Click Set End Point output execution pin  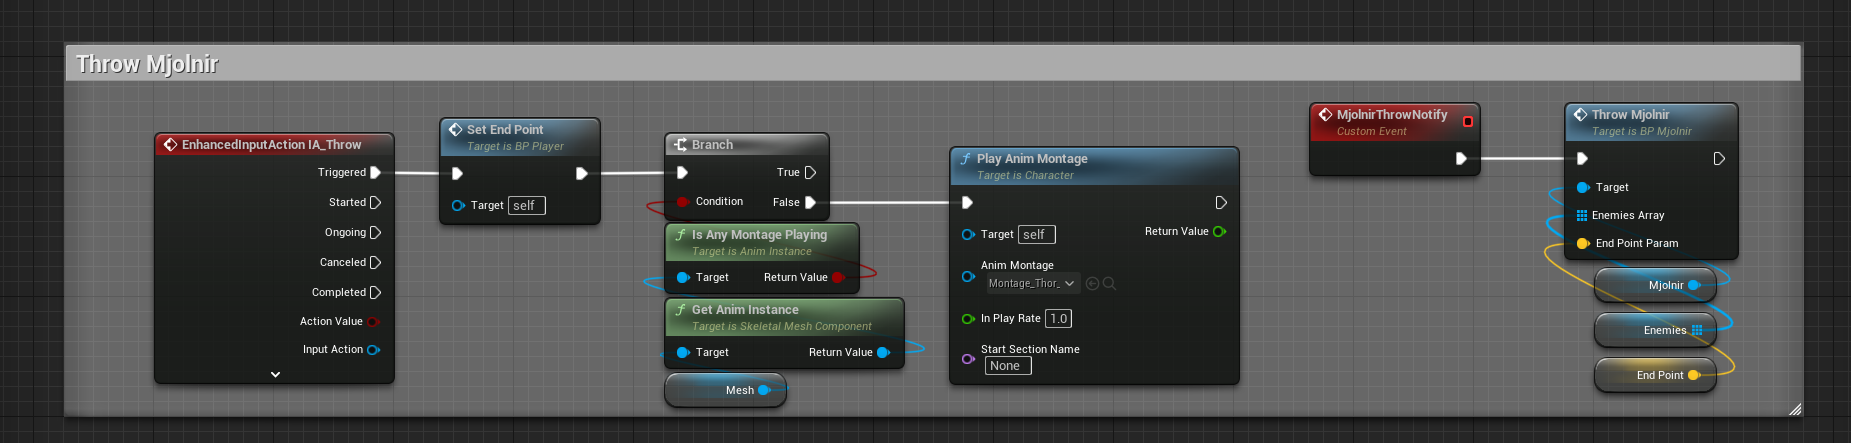point(582,174)
